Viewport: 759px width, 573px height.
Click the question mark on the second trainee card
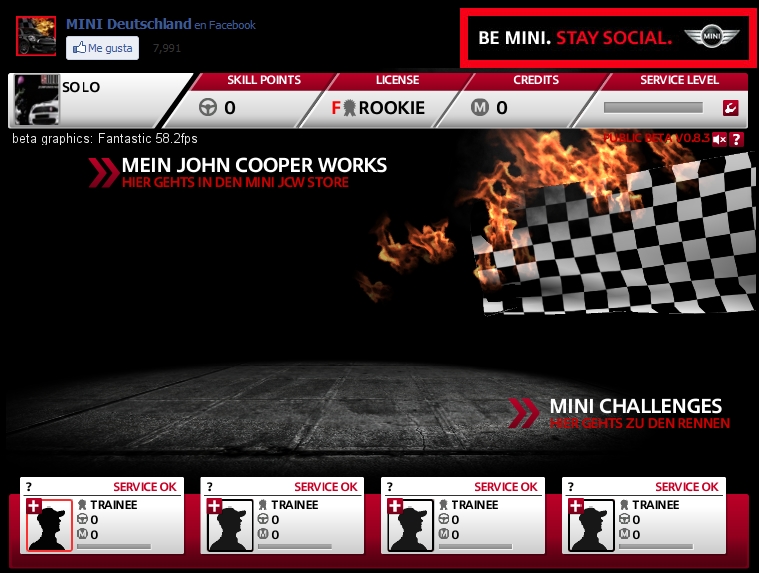tap(209, 487)
